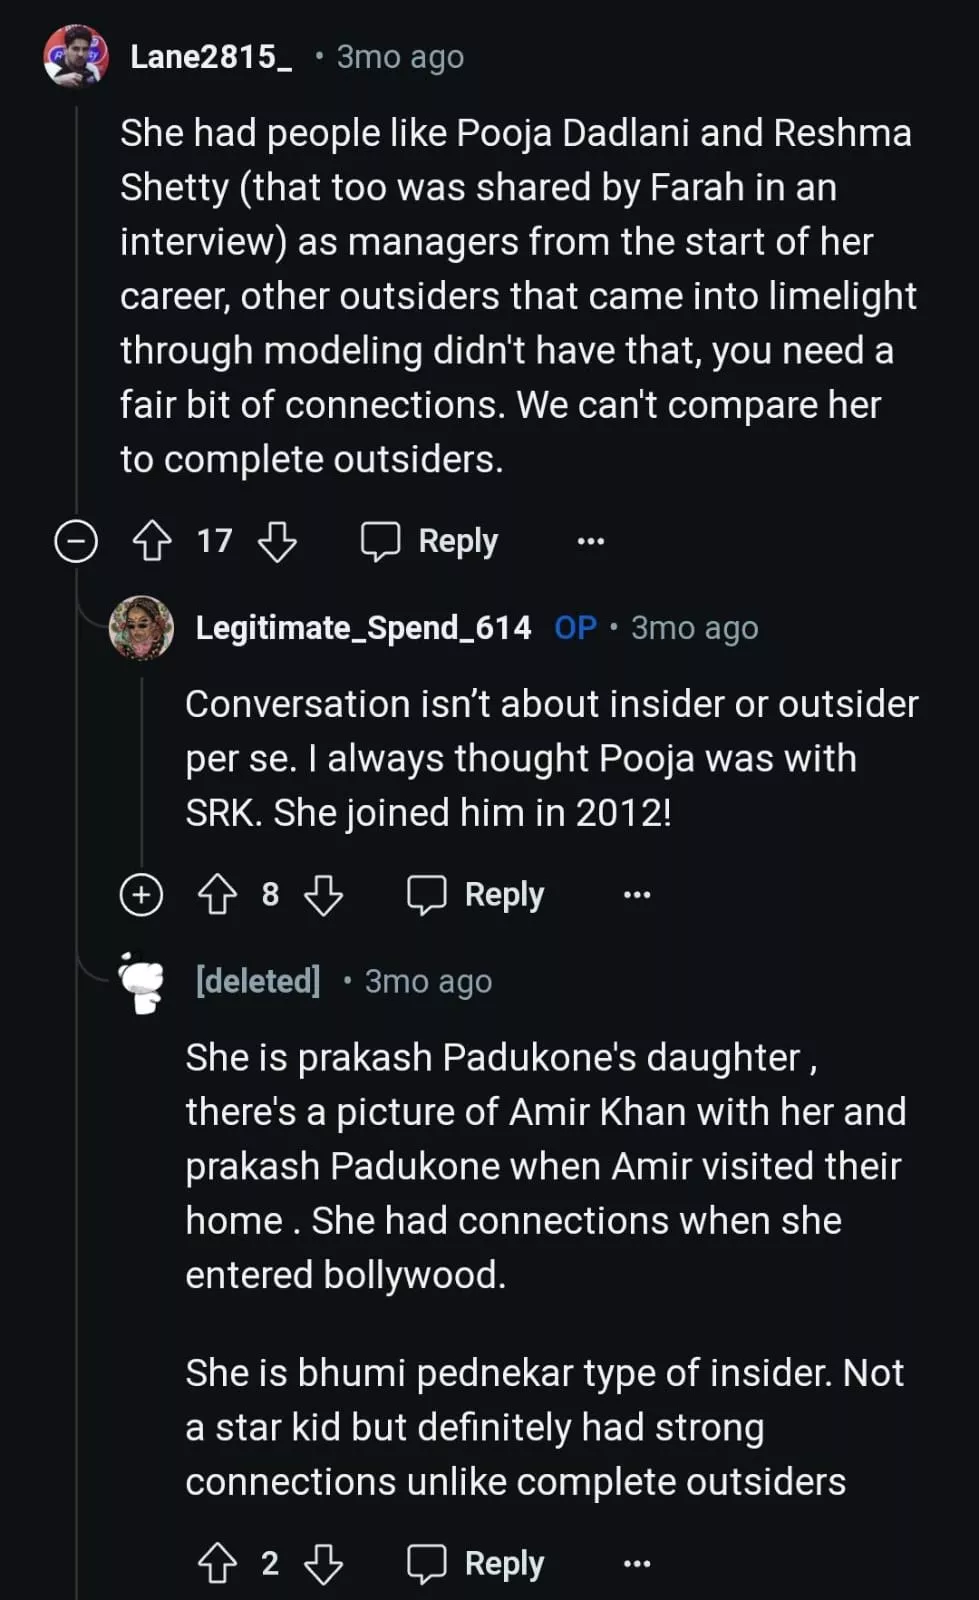Click the deleted user's default avatar
Viewport: 979px width, 1600px height.
pyautogui.click(x=141, y=982)
